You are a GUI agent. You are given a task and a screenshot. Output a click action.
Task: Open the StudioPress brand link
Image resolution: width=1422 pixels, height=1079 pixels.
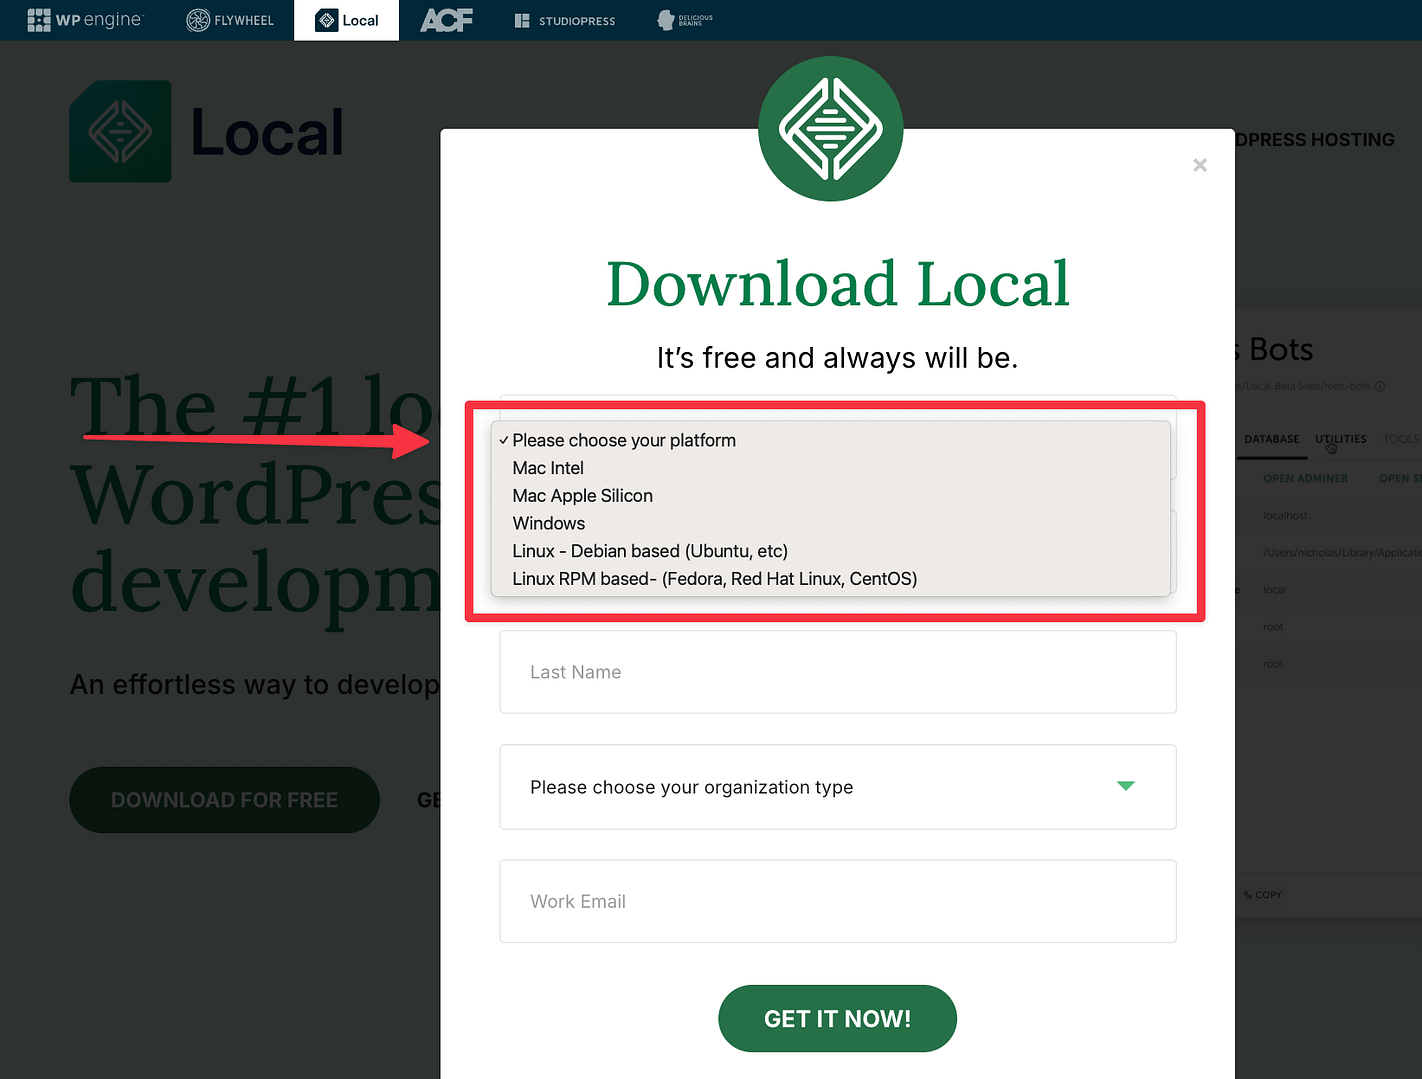point(565,20)
